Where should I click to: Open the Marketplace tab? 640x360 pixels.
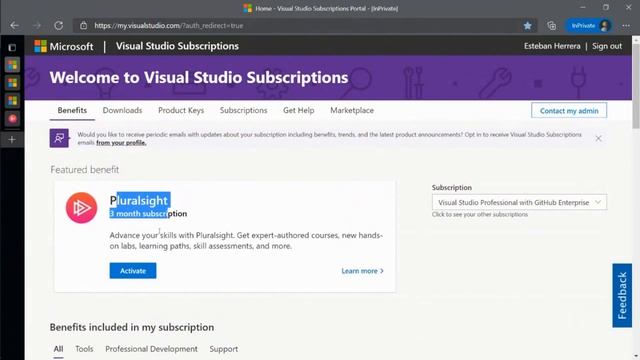pos(352,111)
